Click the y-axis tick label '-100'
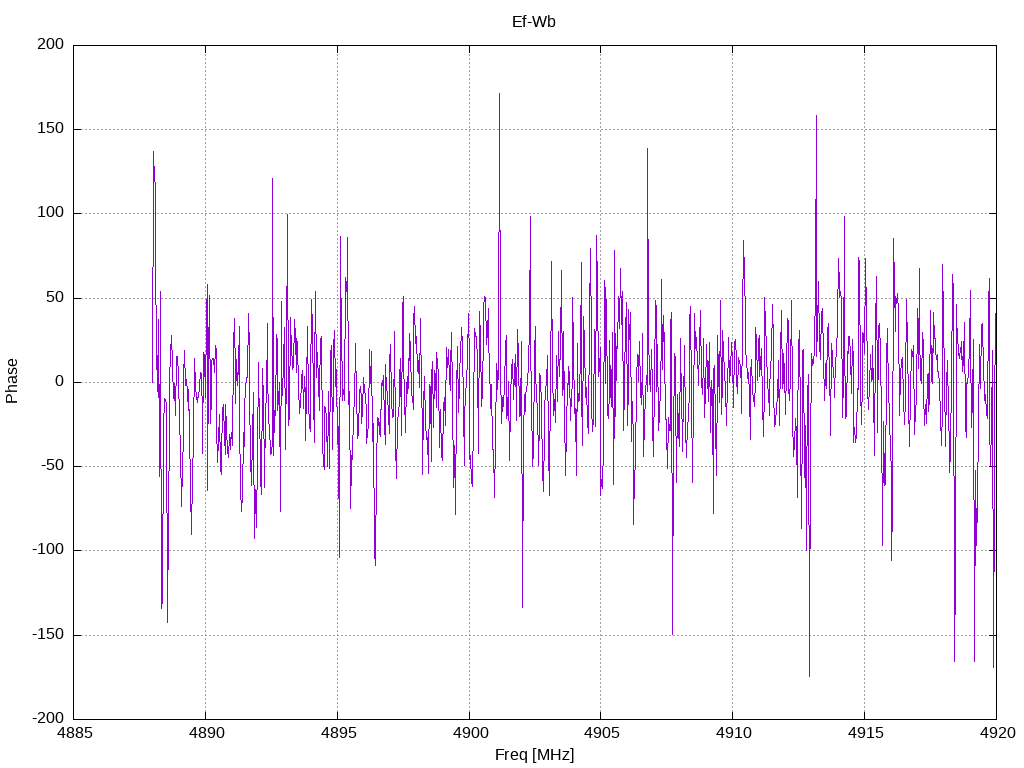 pyautogui.click(x=48, y=550)
